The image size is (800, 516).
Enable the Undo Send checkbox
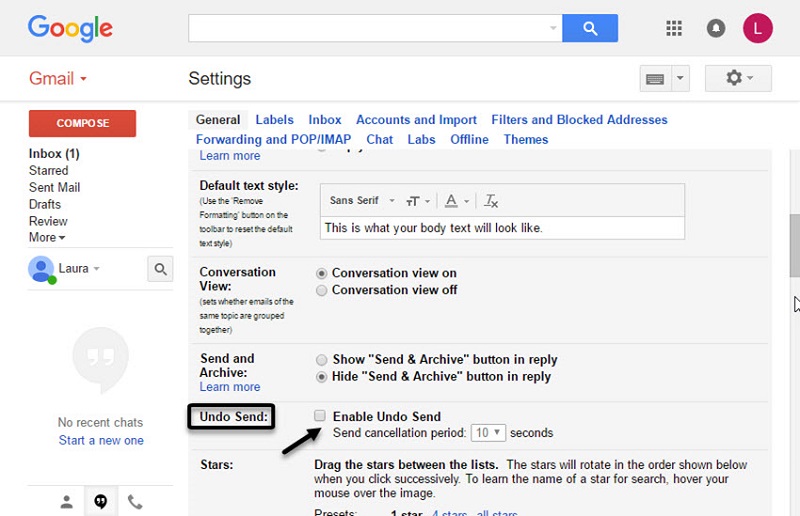coord(320,415)
